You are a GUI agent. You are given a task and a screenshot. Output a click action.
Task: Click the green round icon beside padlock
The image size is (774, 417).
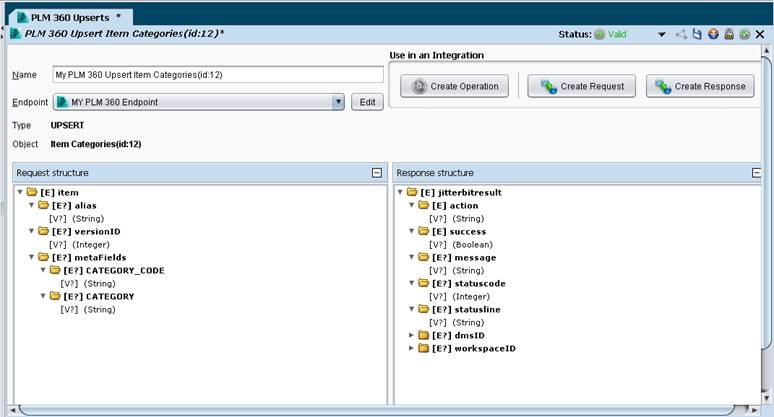744,34
